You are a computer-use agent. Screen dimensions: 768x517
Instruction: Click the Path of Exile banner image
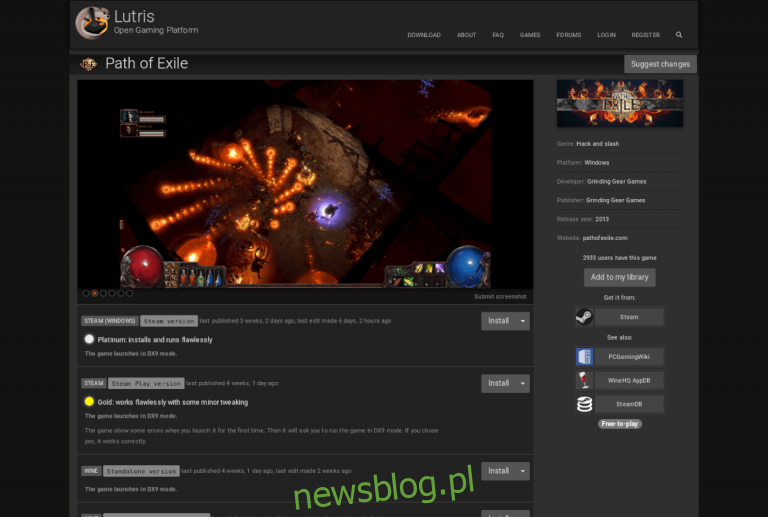(x=620, y=103)
